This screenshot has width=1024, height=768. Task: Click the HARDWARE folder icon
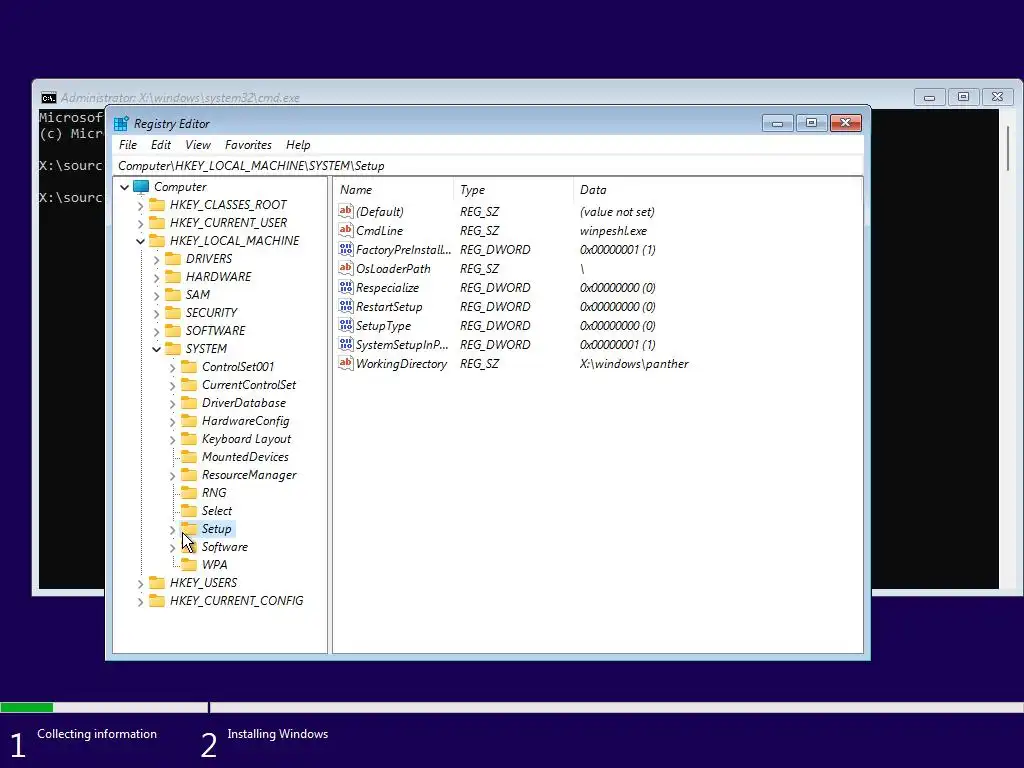pyautogui.click(x=173, y=277)
